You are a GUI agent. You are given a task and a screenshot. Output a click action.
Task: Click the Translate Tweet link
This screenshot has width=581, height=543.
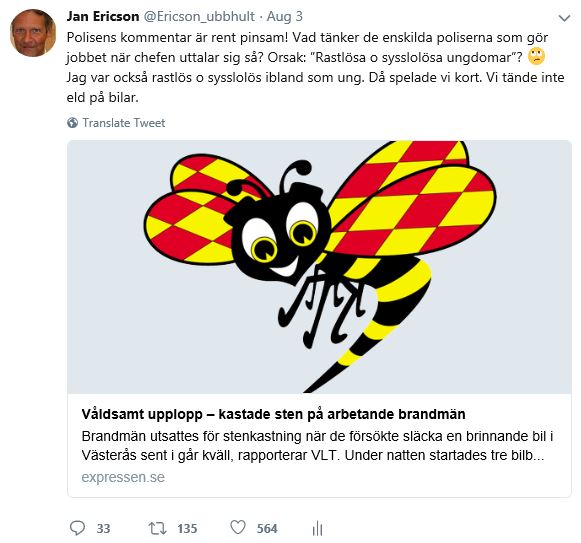pos(123,123)
